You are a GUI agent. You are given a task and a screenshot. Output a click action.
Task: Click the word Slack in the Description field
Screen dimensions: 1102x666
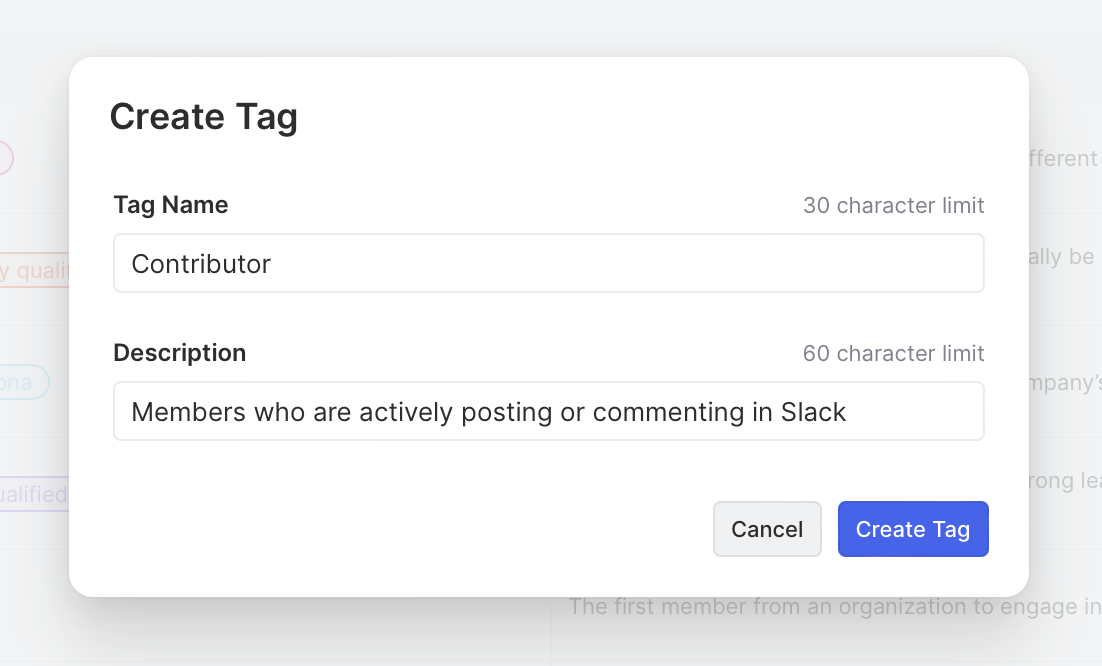point(813,412)
